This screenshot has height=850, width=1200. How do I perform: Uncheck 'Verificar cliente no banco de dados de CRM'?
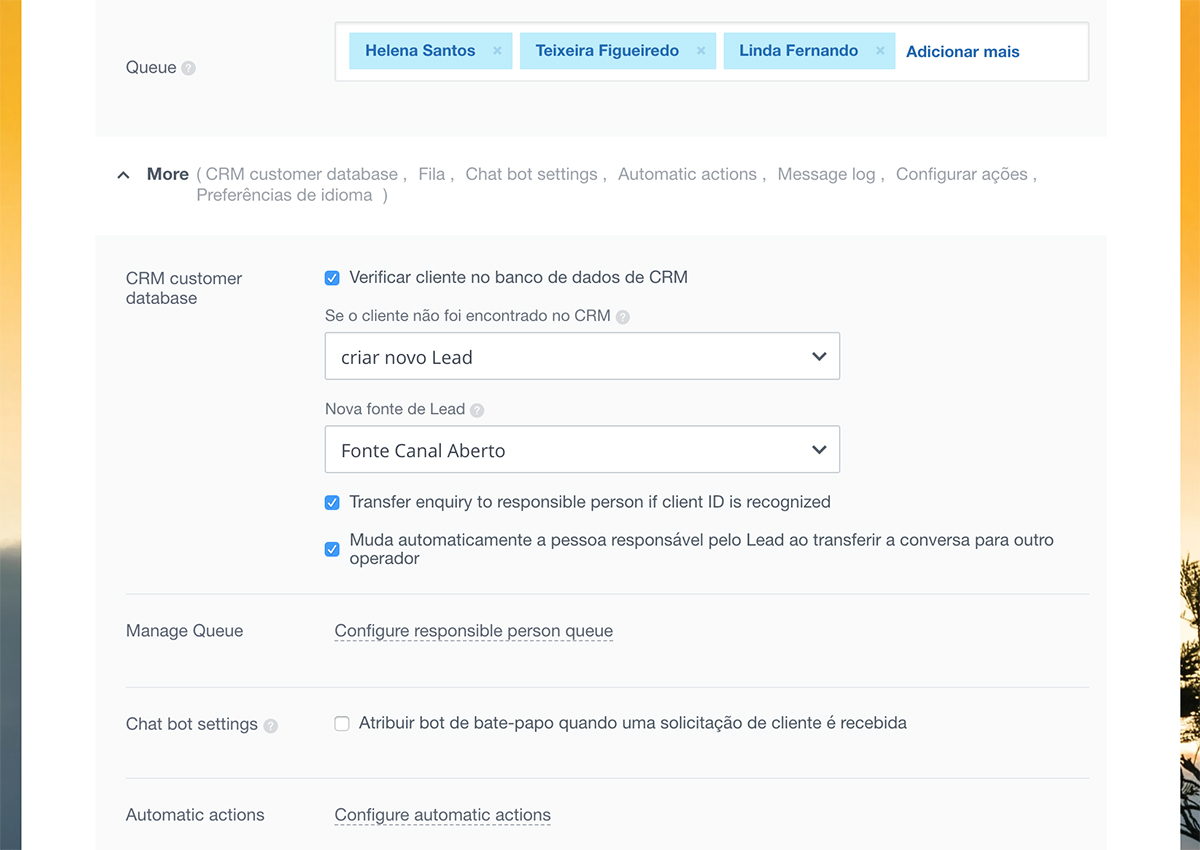(x=332, y=278)
